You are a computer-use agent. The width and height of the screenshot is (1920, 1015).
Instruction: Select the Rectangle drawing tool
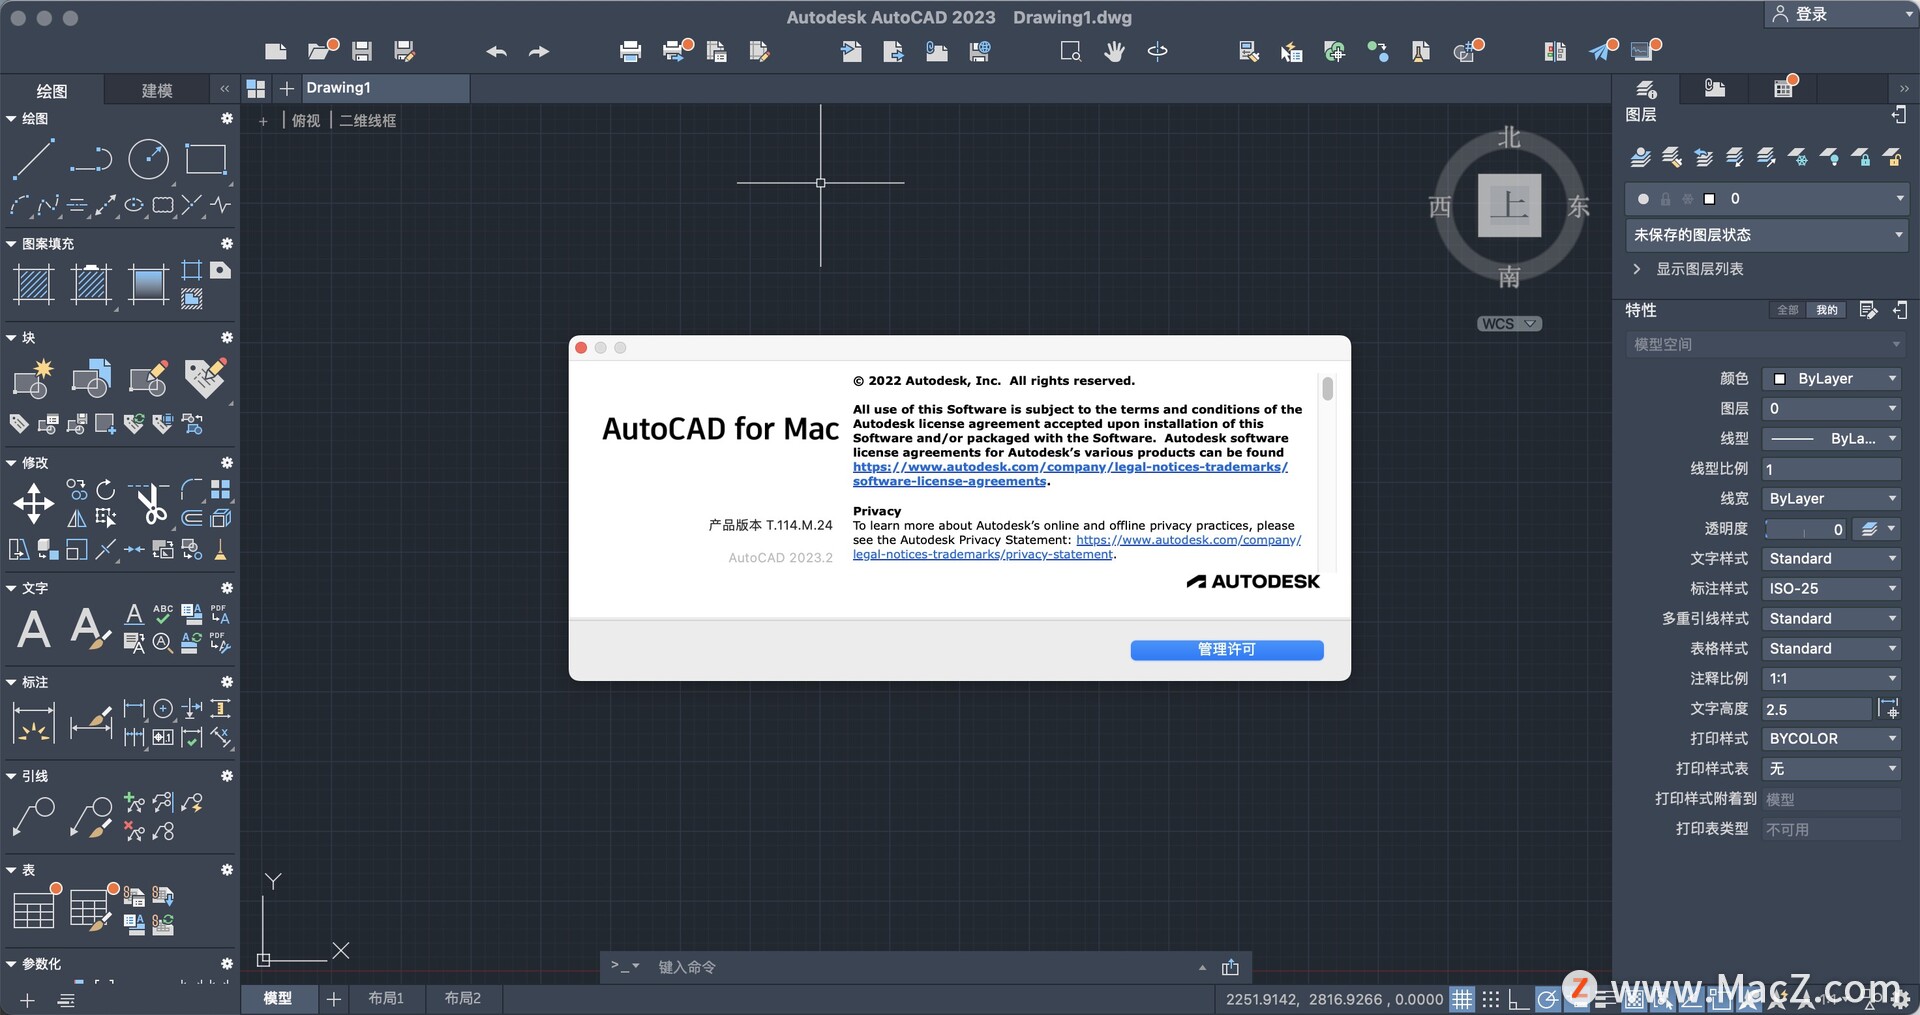pos(206,160)
